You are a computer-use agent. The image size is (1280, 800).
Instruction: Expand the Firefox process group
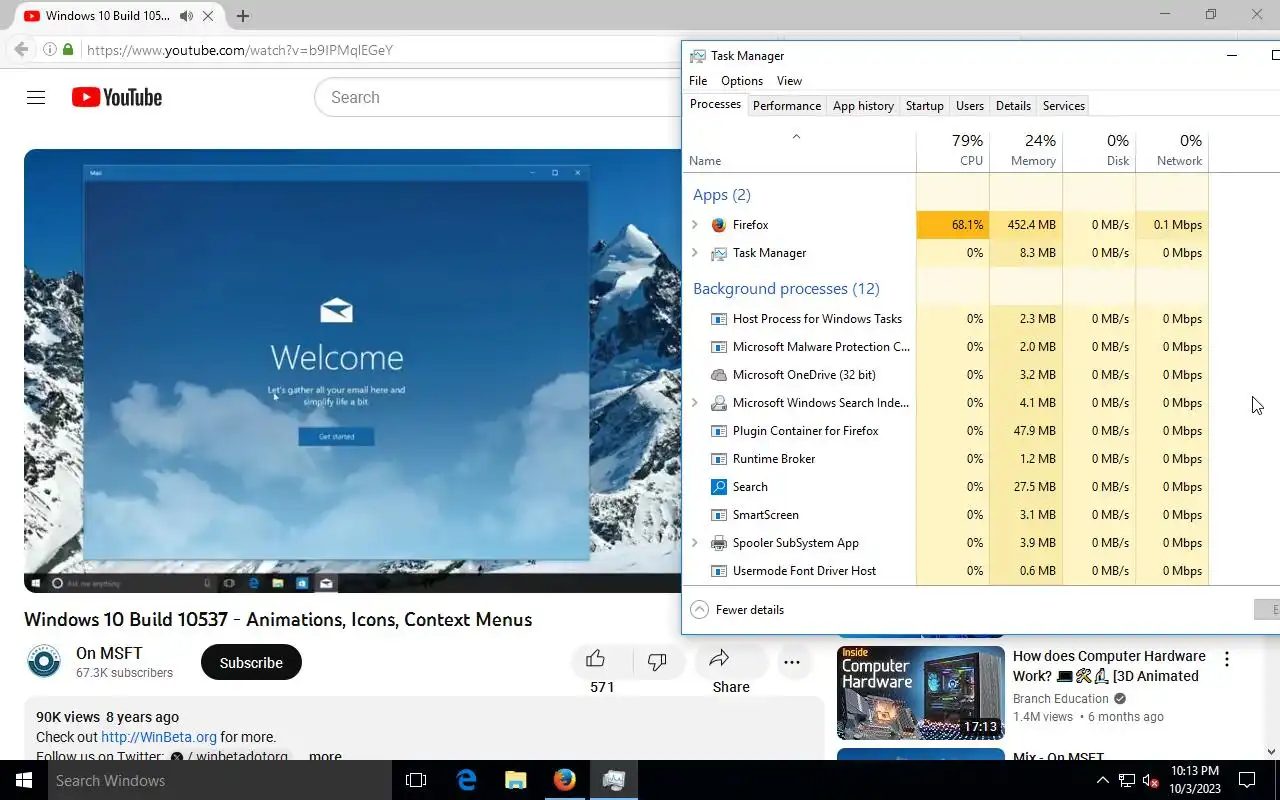(695, 225)
